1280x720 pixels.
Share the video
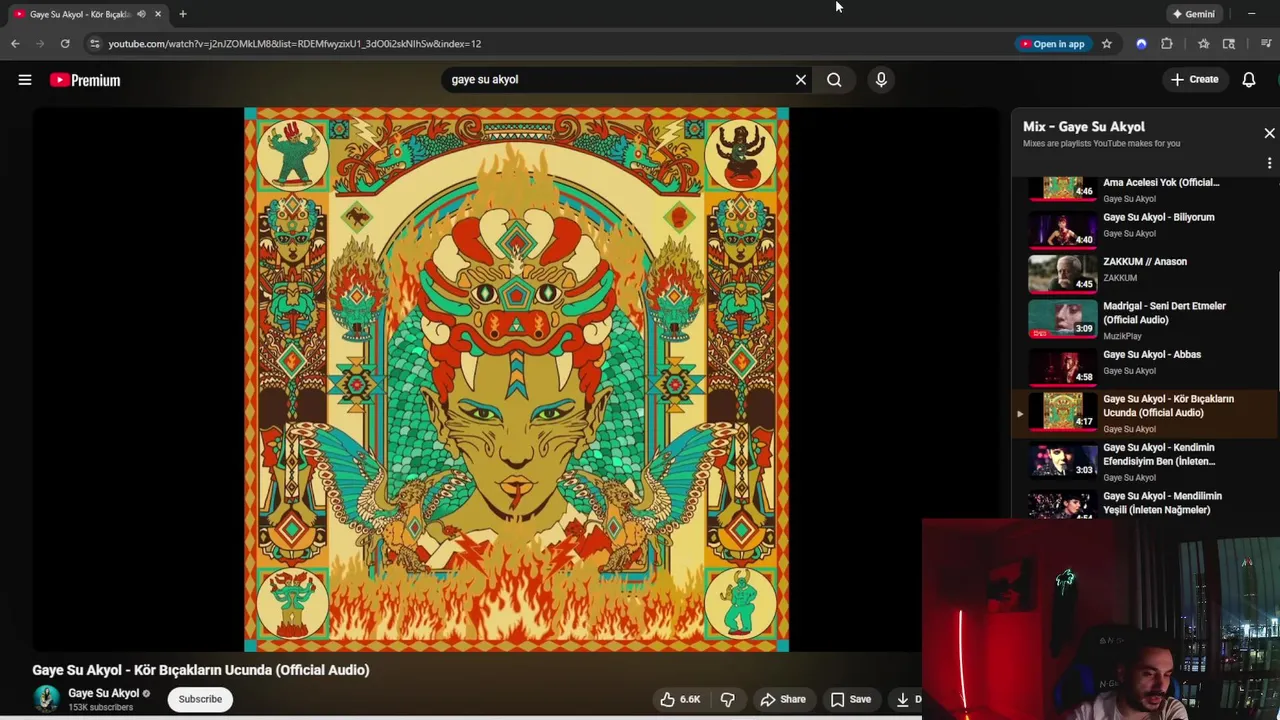click(x=783, y=699)
